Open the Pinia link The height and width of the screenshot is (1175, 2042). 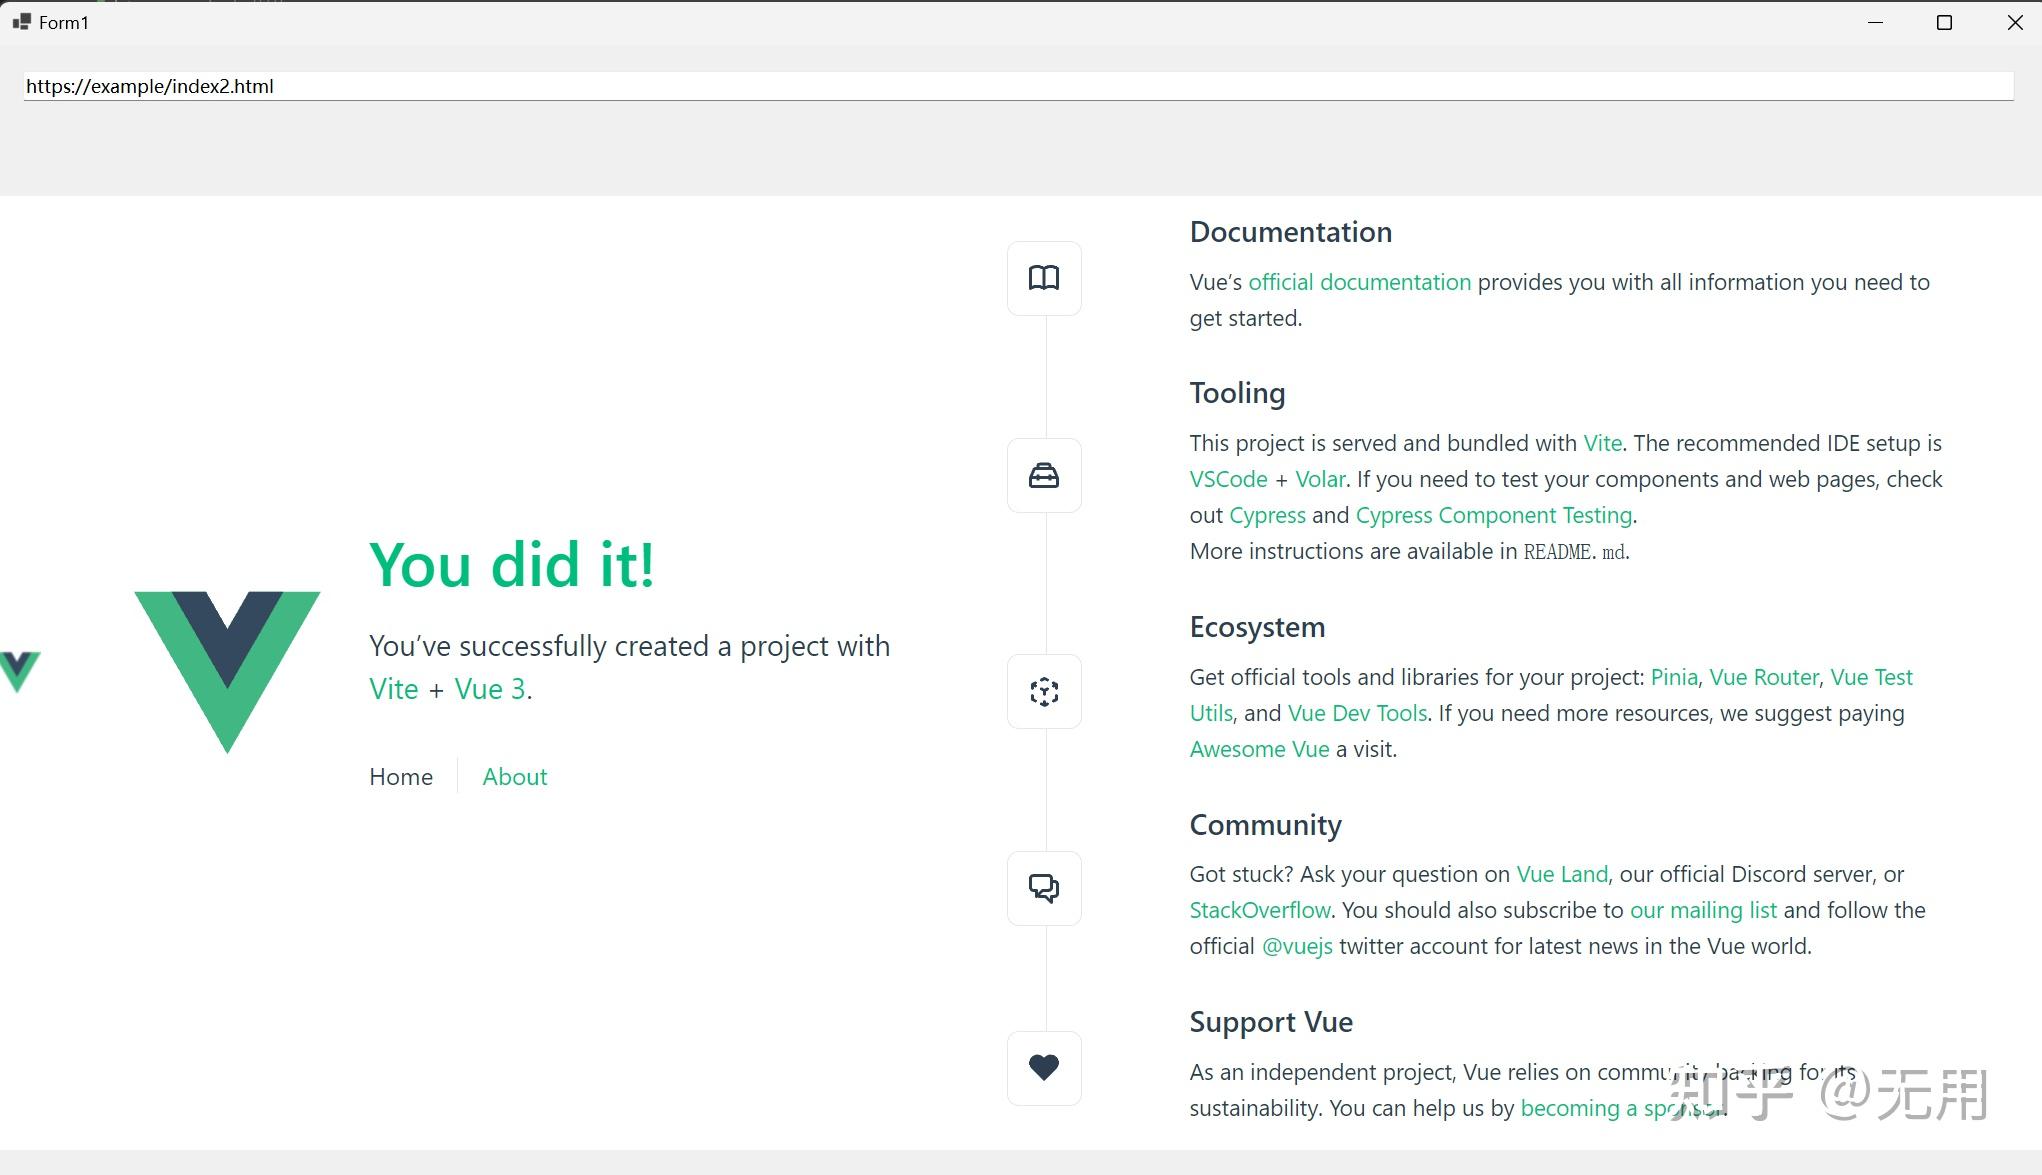[1673, 678]
